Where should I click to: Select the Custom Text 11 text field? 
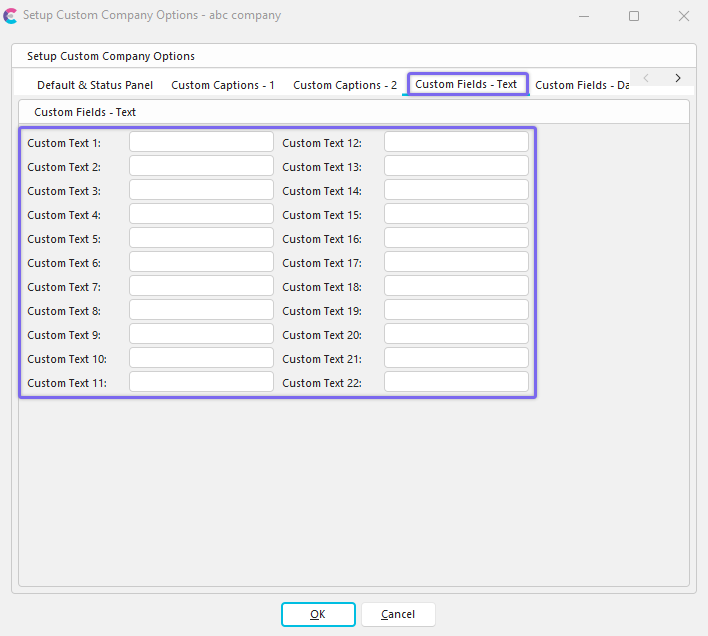coord(201,382)
